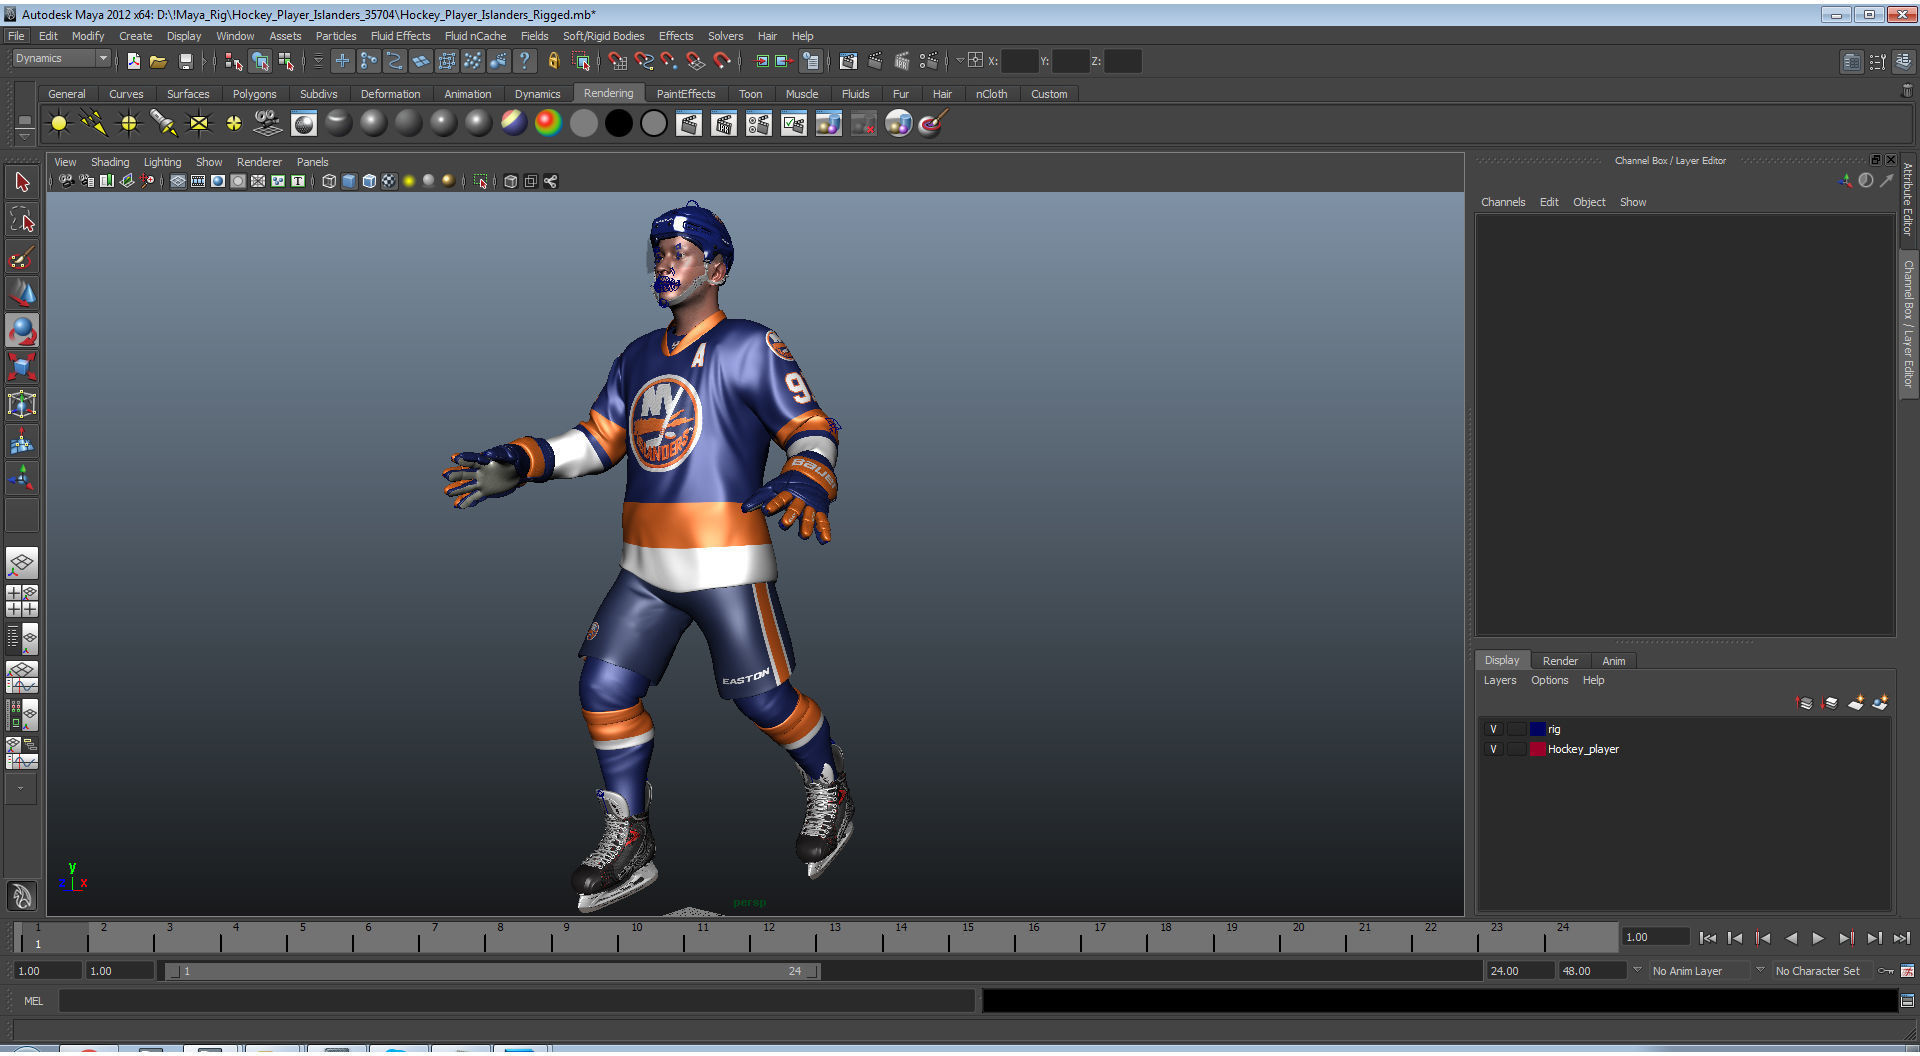Image resolution: width=1920 pixels, height=1056 pixels.
Task: Open the Layers menu in the Layer Editor
Action: [1499, 680]
